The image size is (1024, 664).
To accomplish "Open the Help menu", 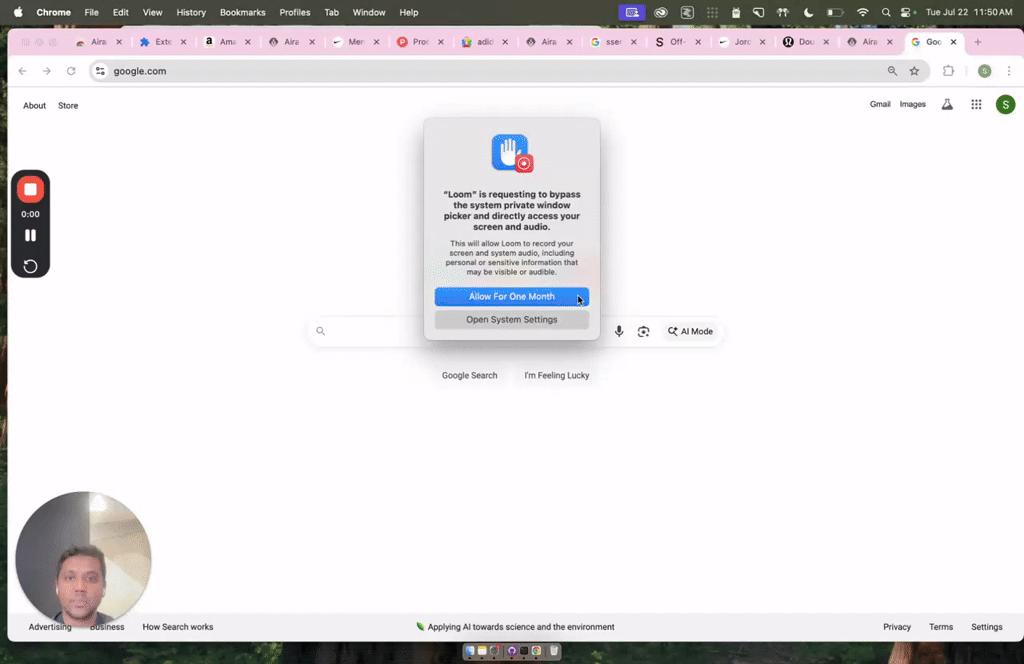I will pyautogui.click(x=409, y=12).
